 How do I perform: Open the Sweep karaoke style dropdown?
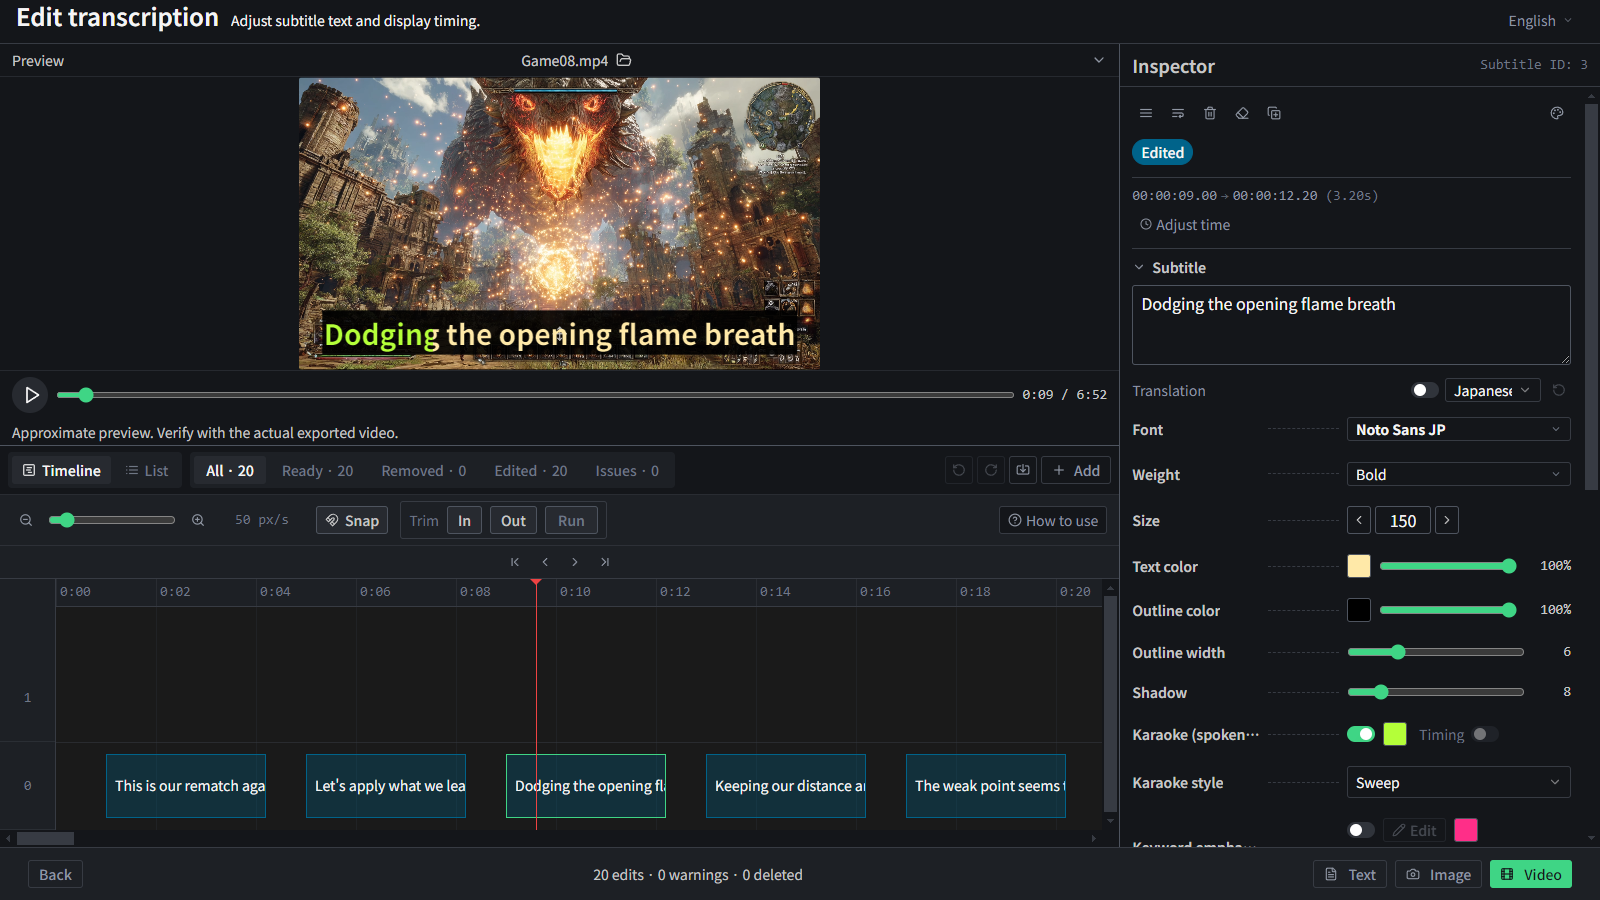pyautogui.click(x=1458, y=782)
